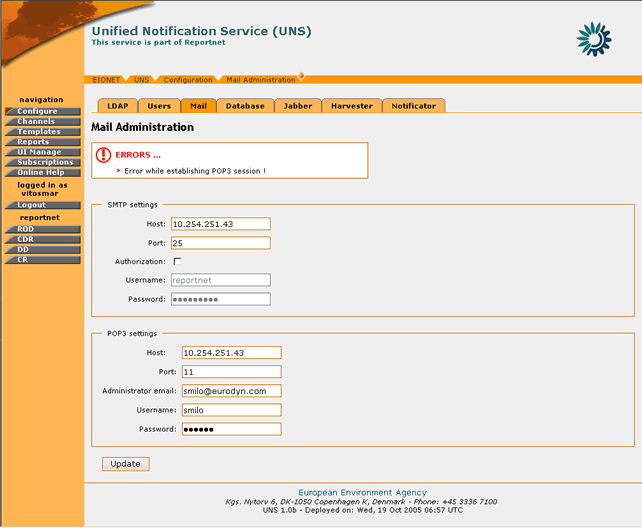The image size is (642, 528).
Task: Click the Logout link
Action: click(43, 205)
